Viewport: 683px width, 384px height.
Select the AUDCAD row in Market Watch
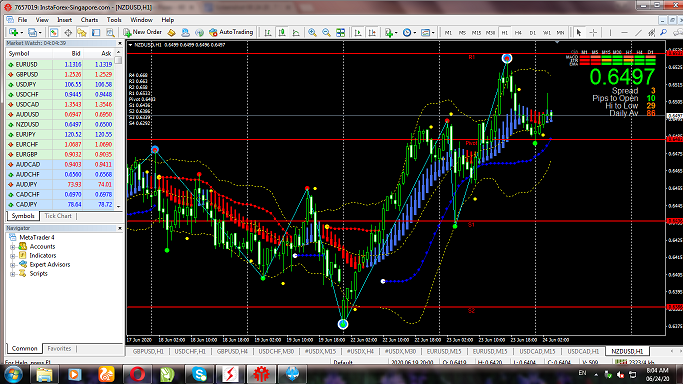(60, 165)
